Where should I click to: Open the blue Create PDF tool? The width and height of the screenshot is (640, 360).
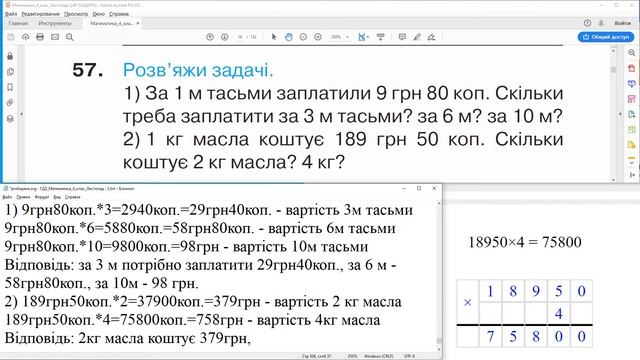point(631,84)
